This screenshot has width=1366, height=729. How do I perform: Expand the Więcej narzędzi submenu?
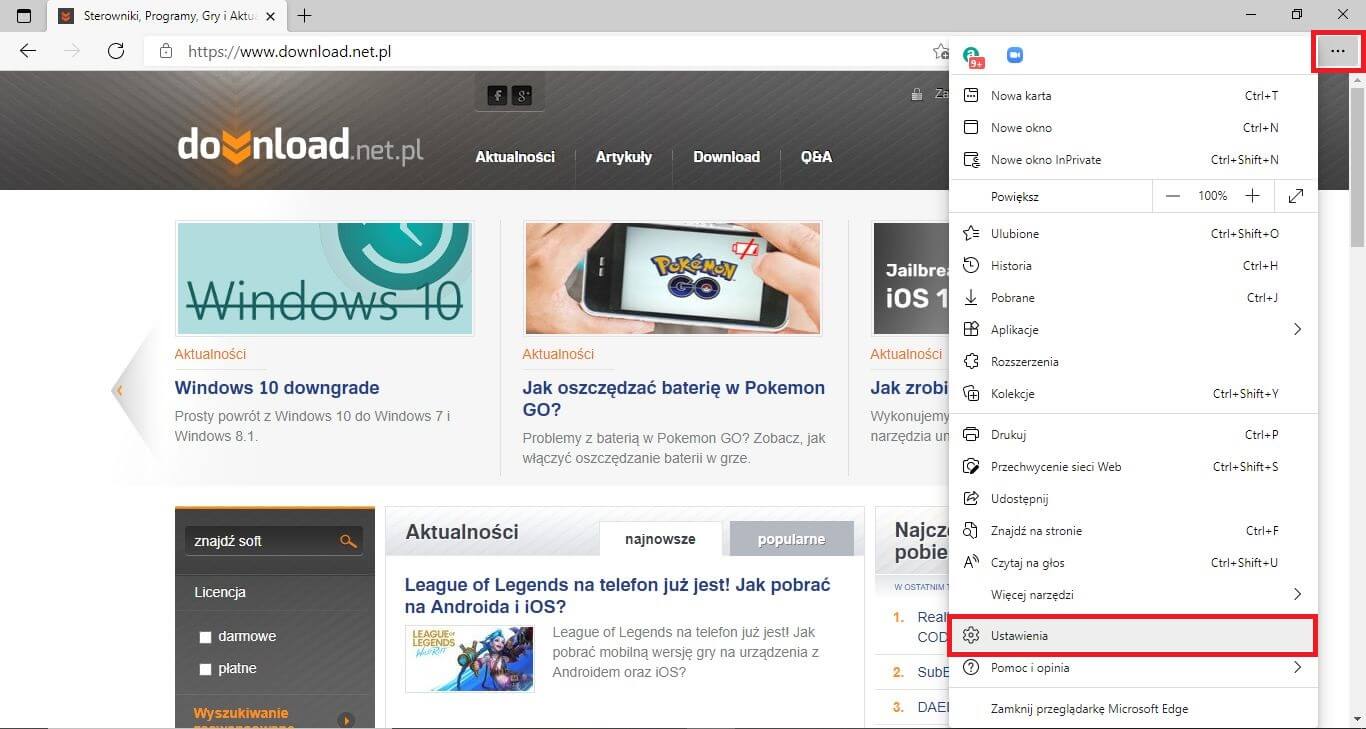(1133, 595)
